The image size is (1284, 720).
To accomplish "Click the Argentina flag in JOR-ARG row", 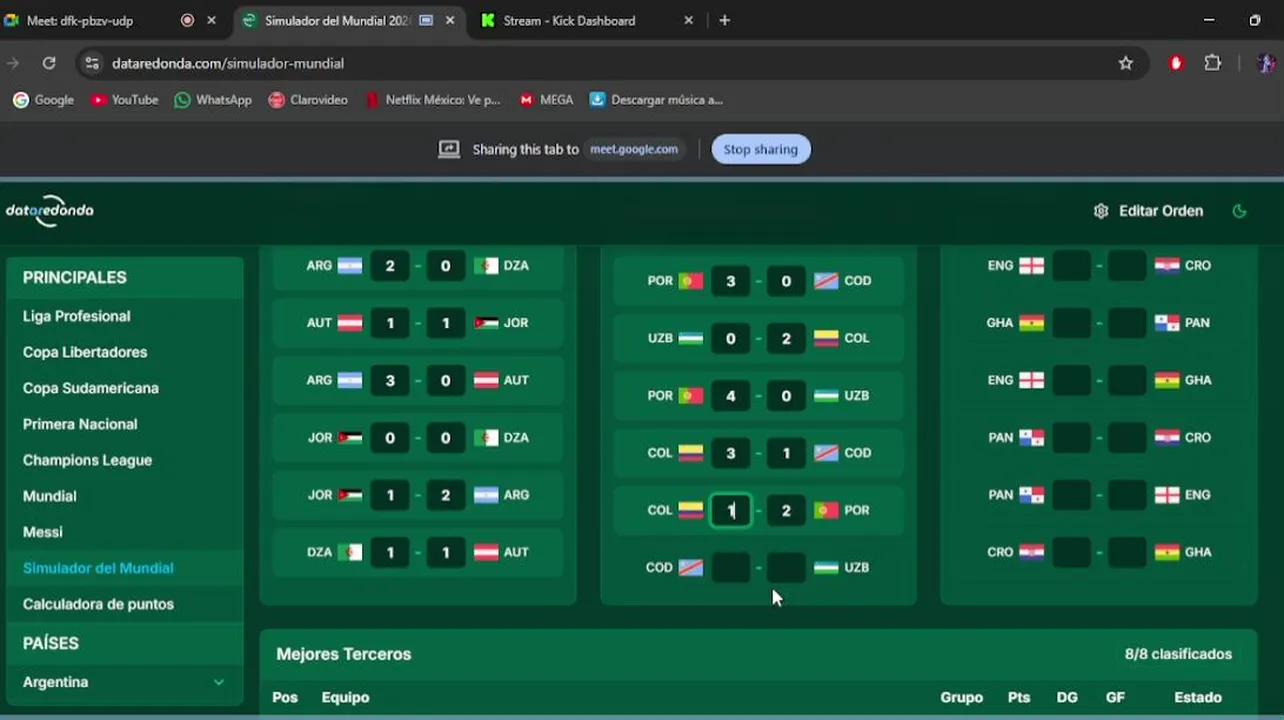I will tap(486, 494).
